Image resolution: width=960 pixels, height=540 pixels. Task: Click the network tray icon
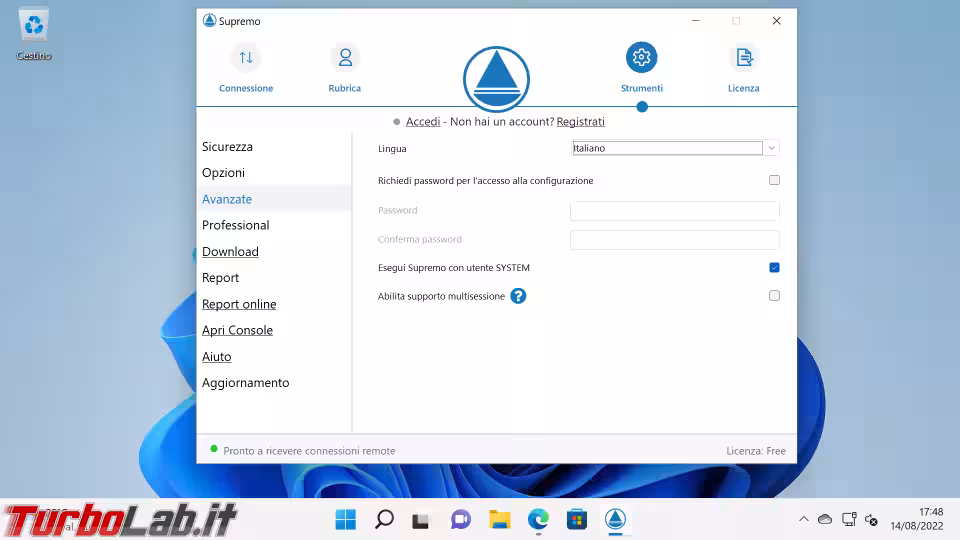(x=849, y=520)
